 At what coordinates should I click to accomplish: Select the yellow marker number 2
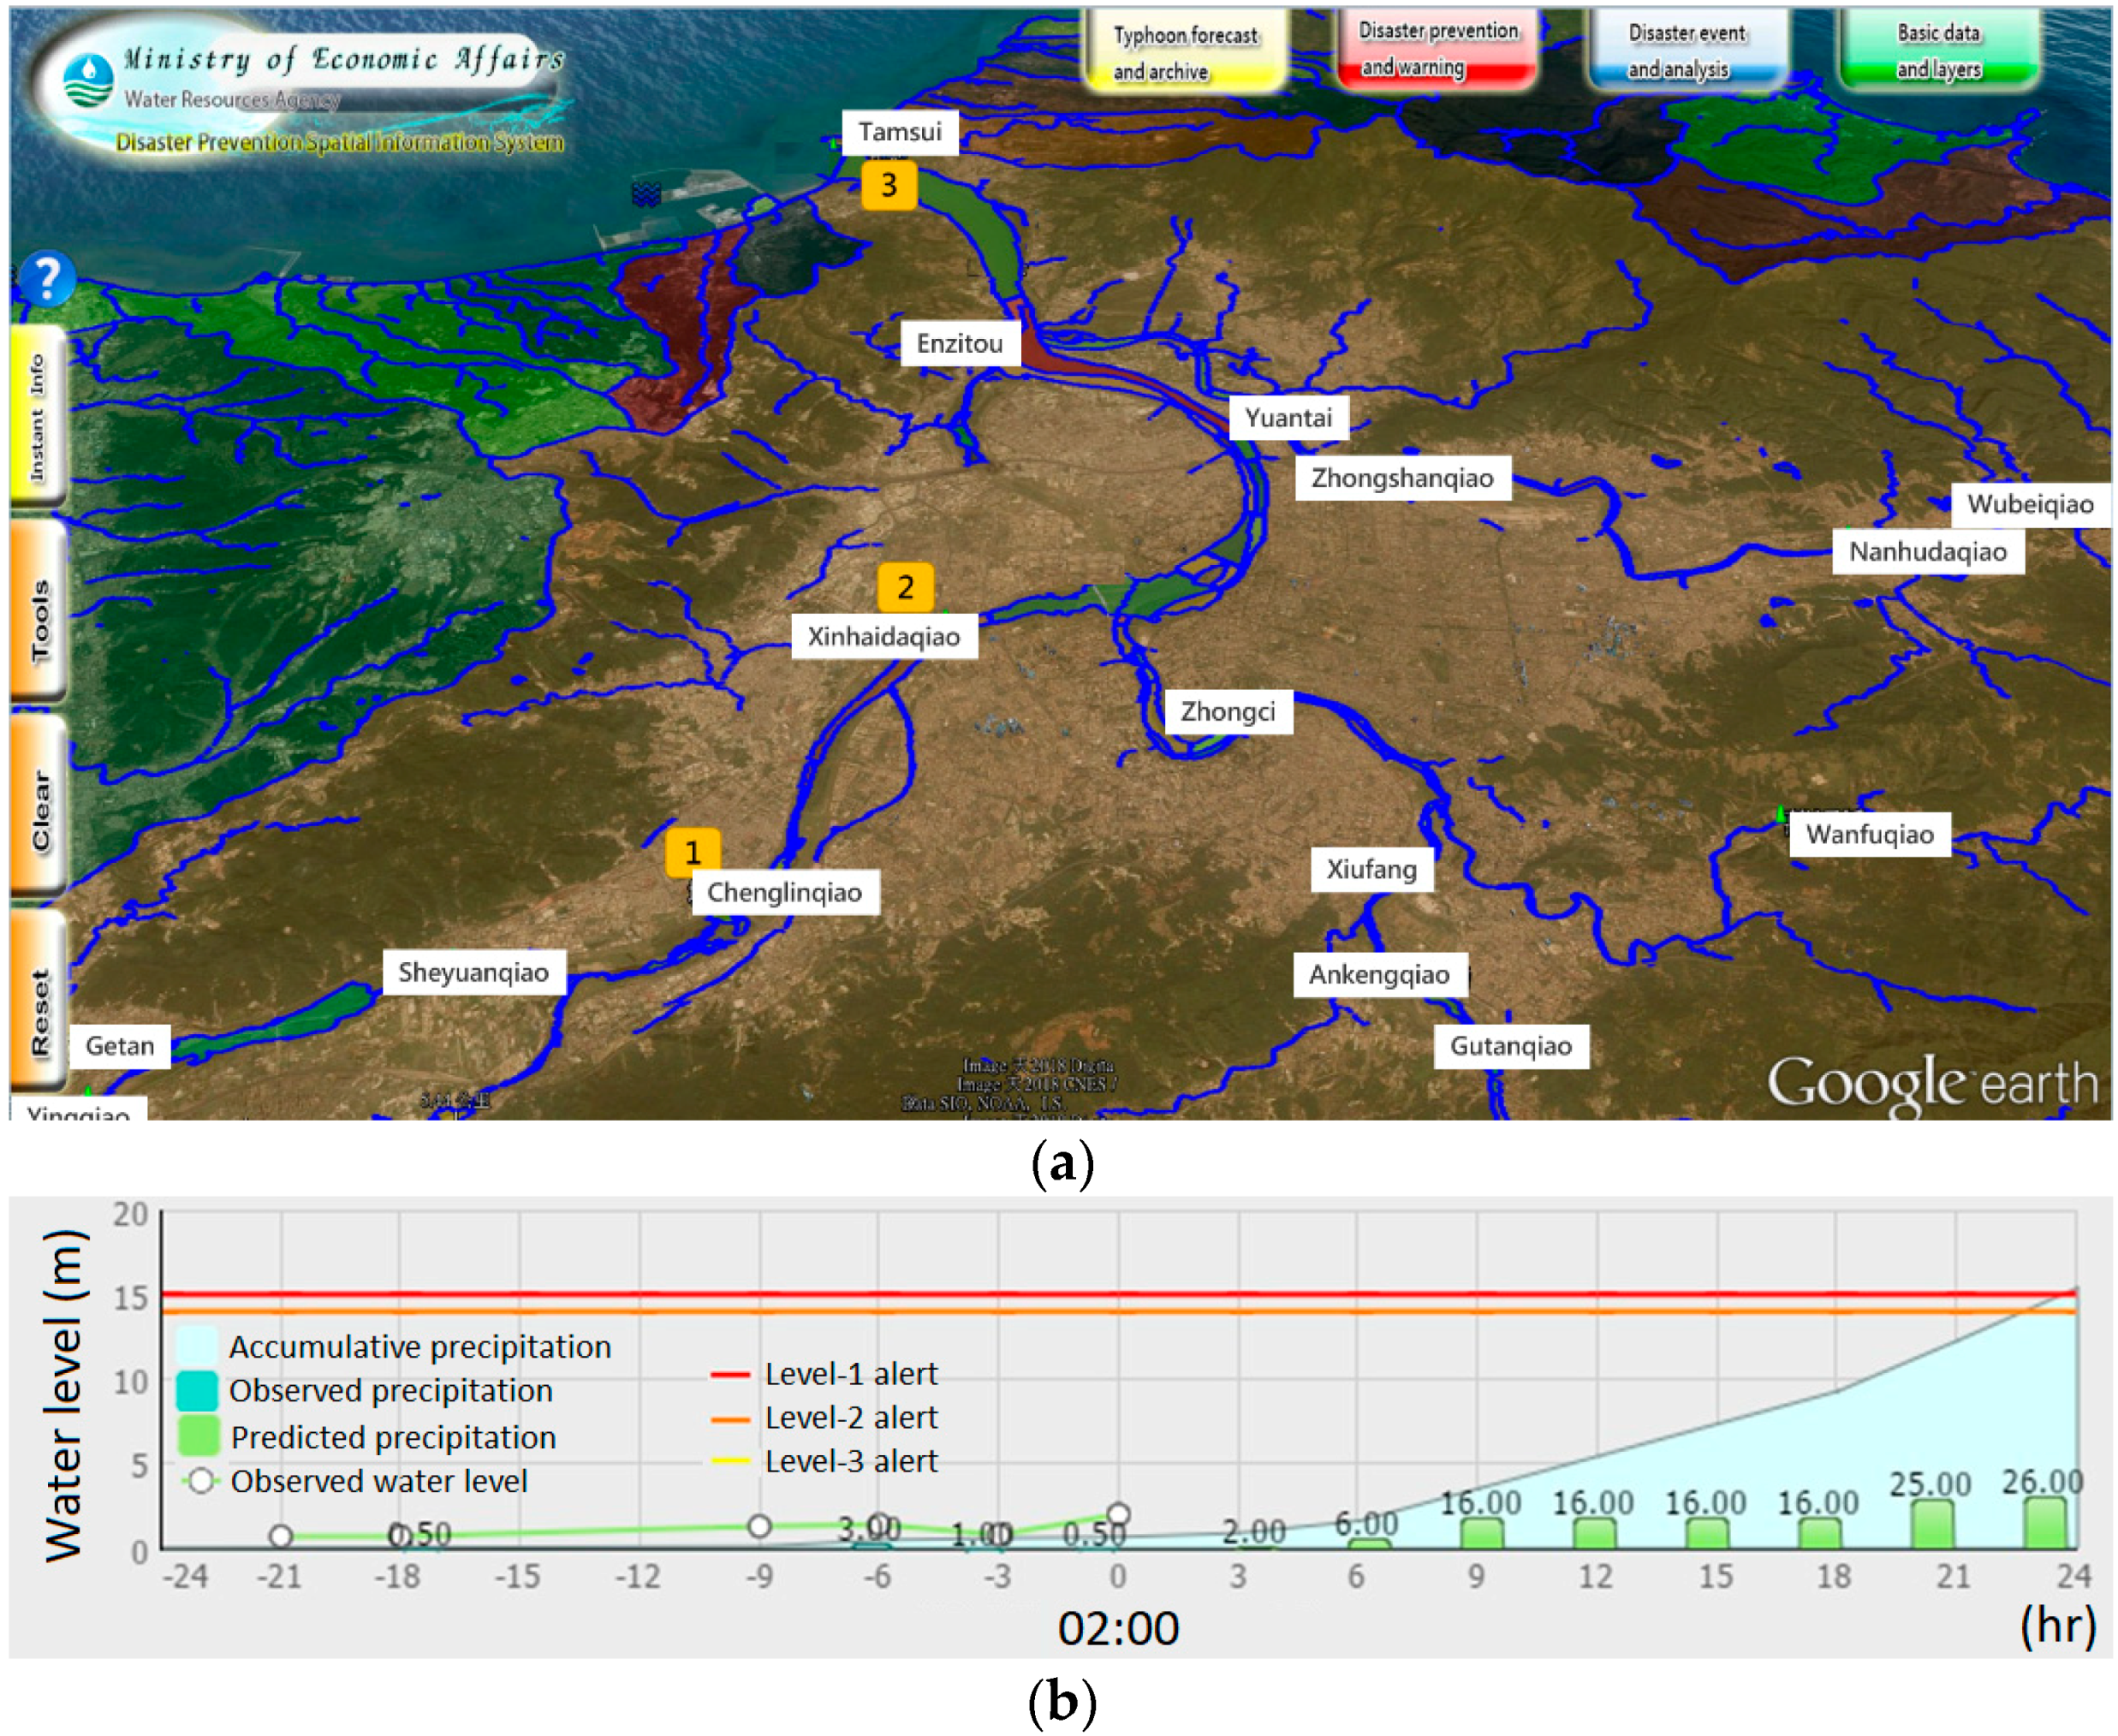[x=905, y=587]
